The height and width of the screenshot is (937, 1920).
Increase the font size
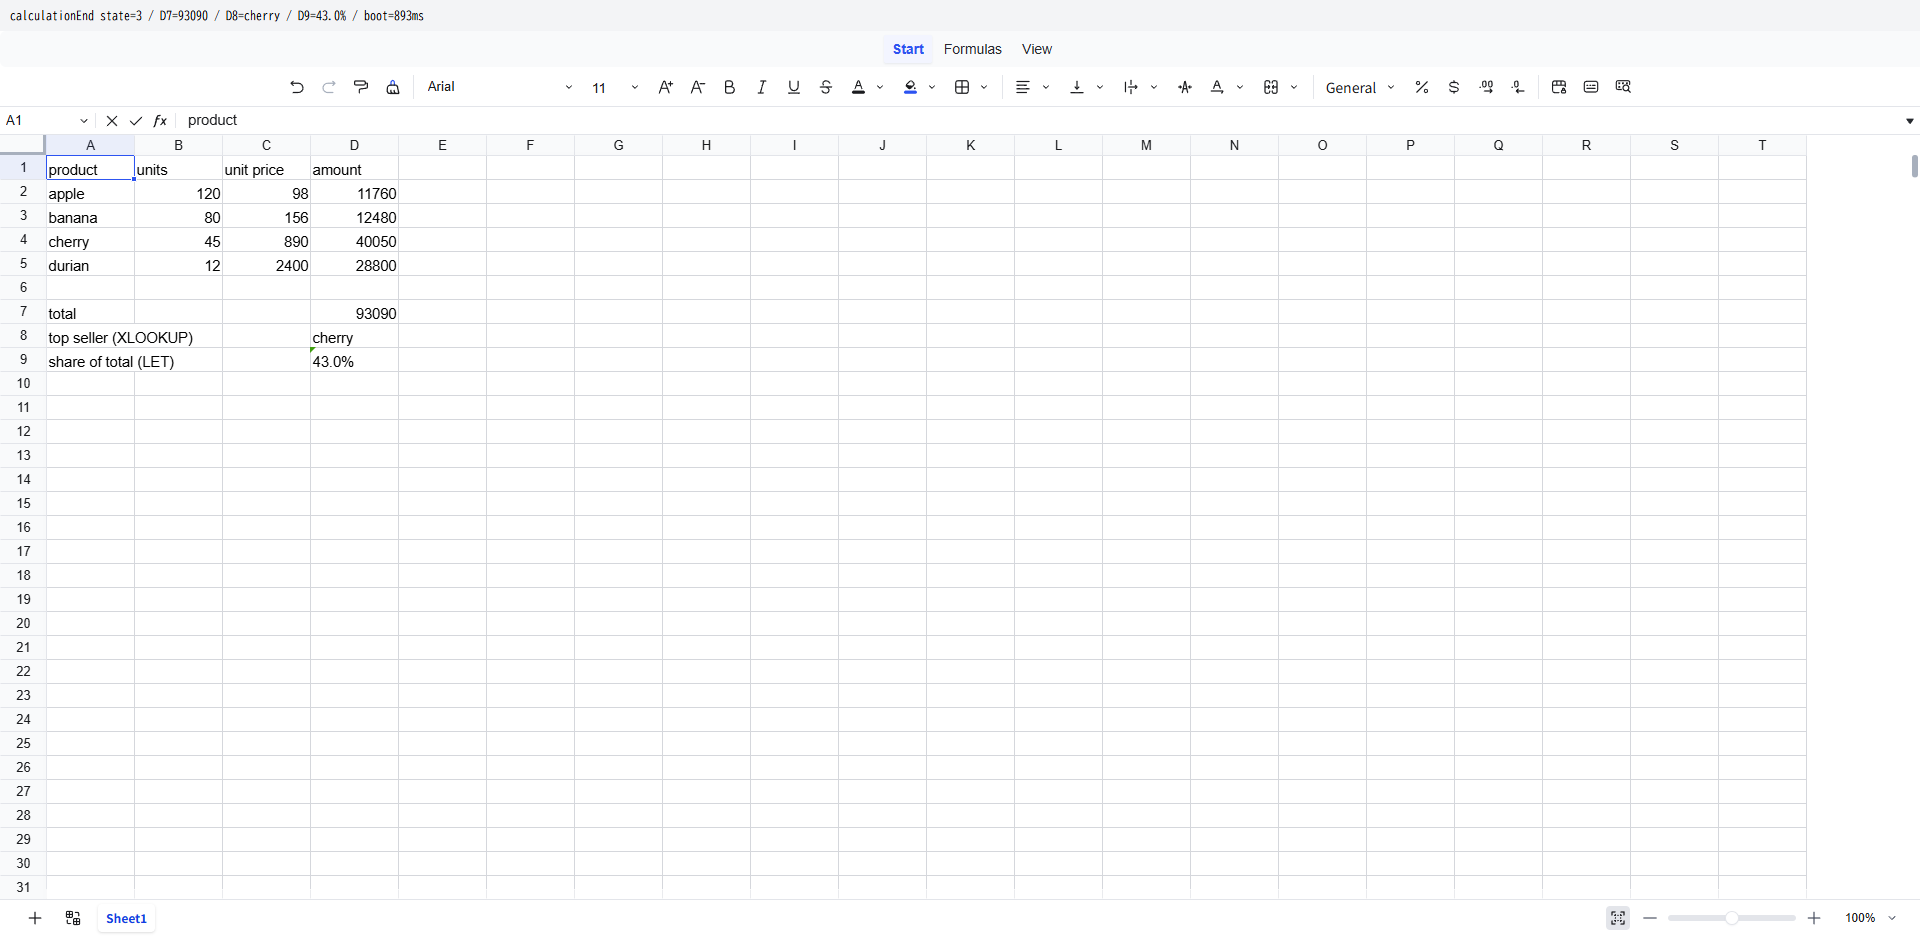coord(666,87)
